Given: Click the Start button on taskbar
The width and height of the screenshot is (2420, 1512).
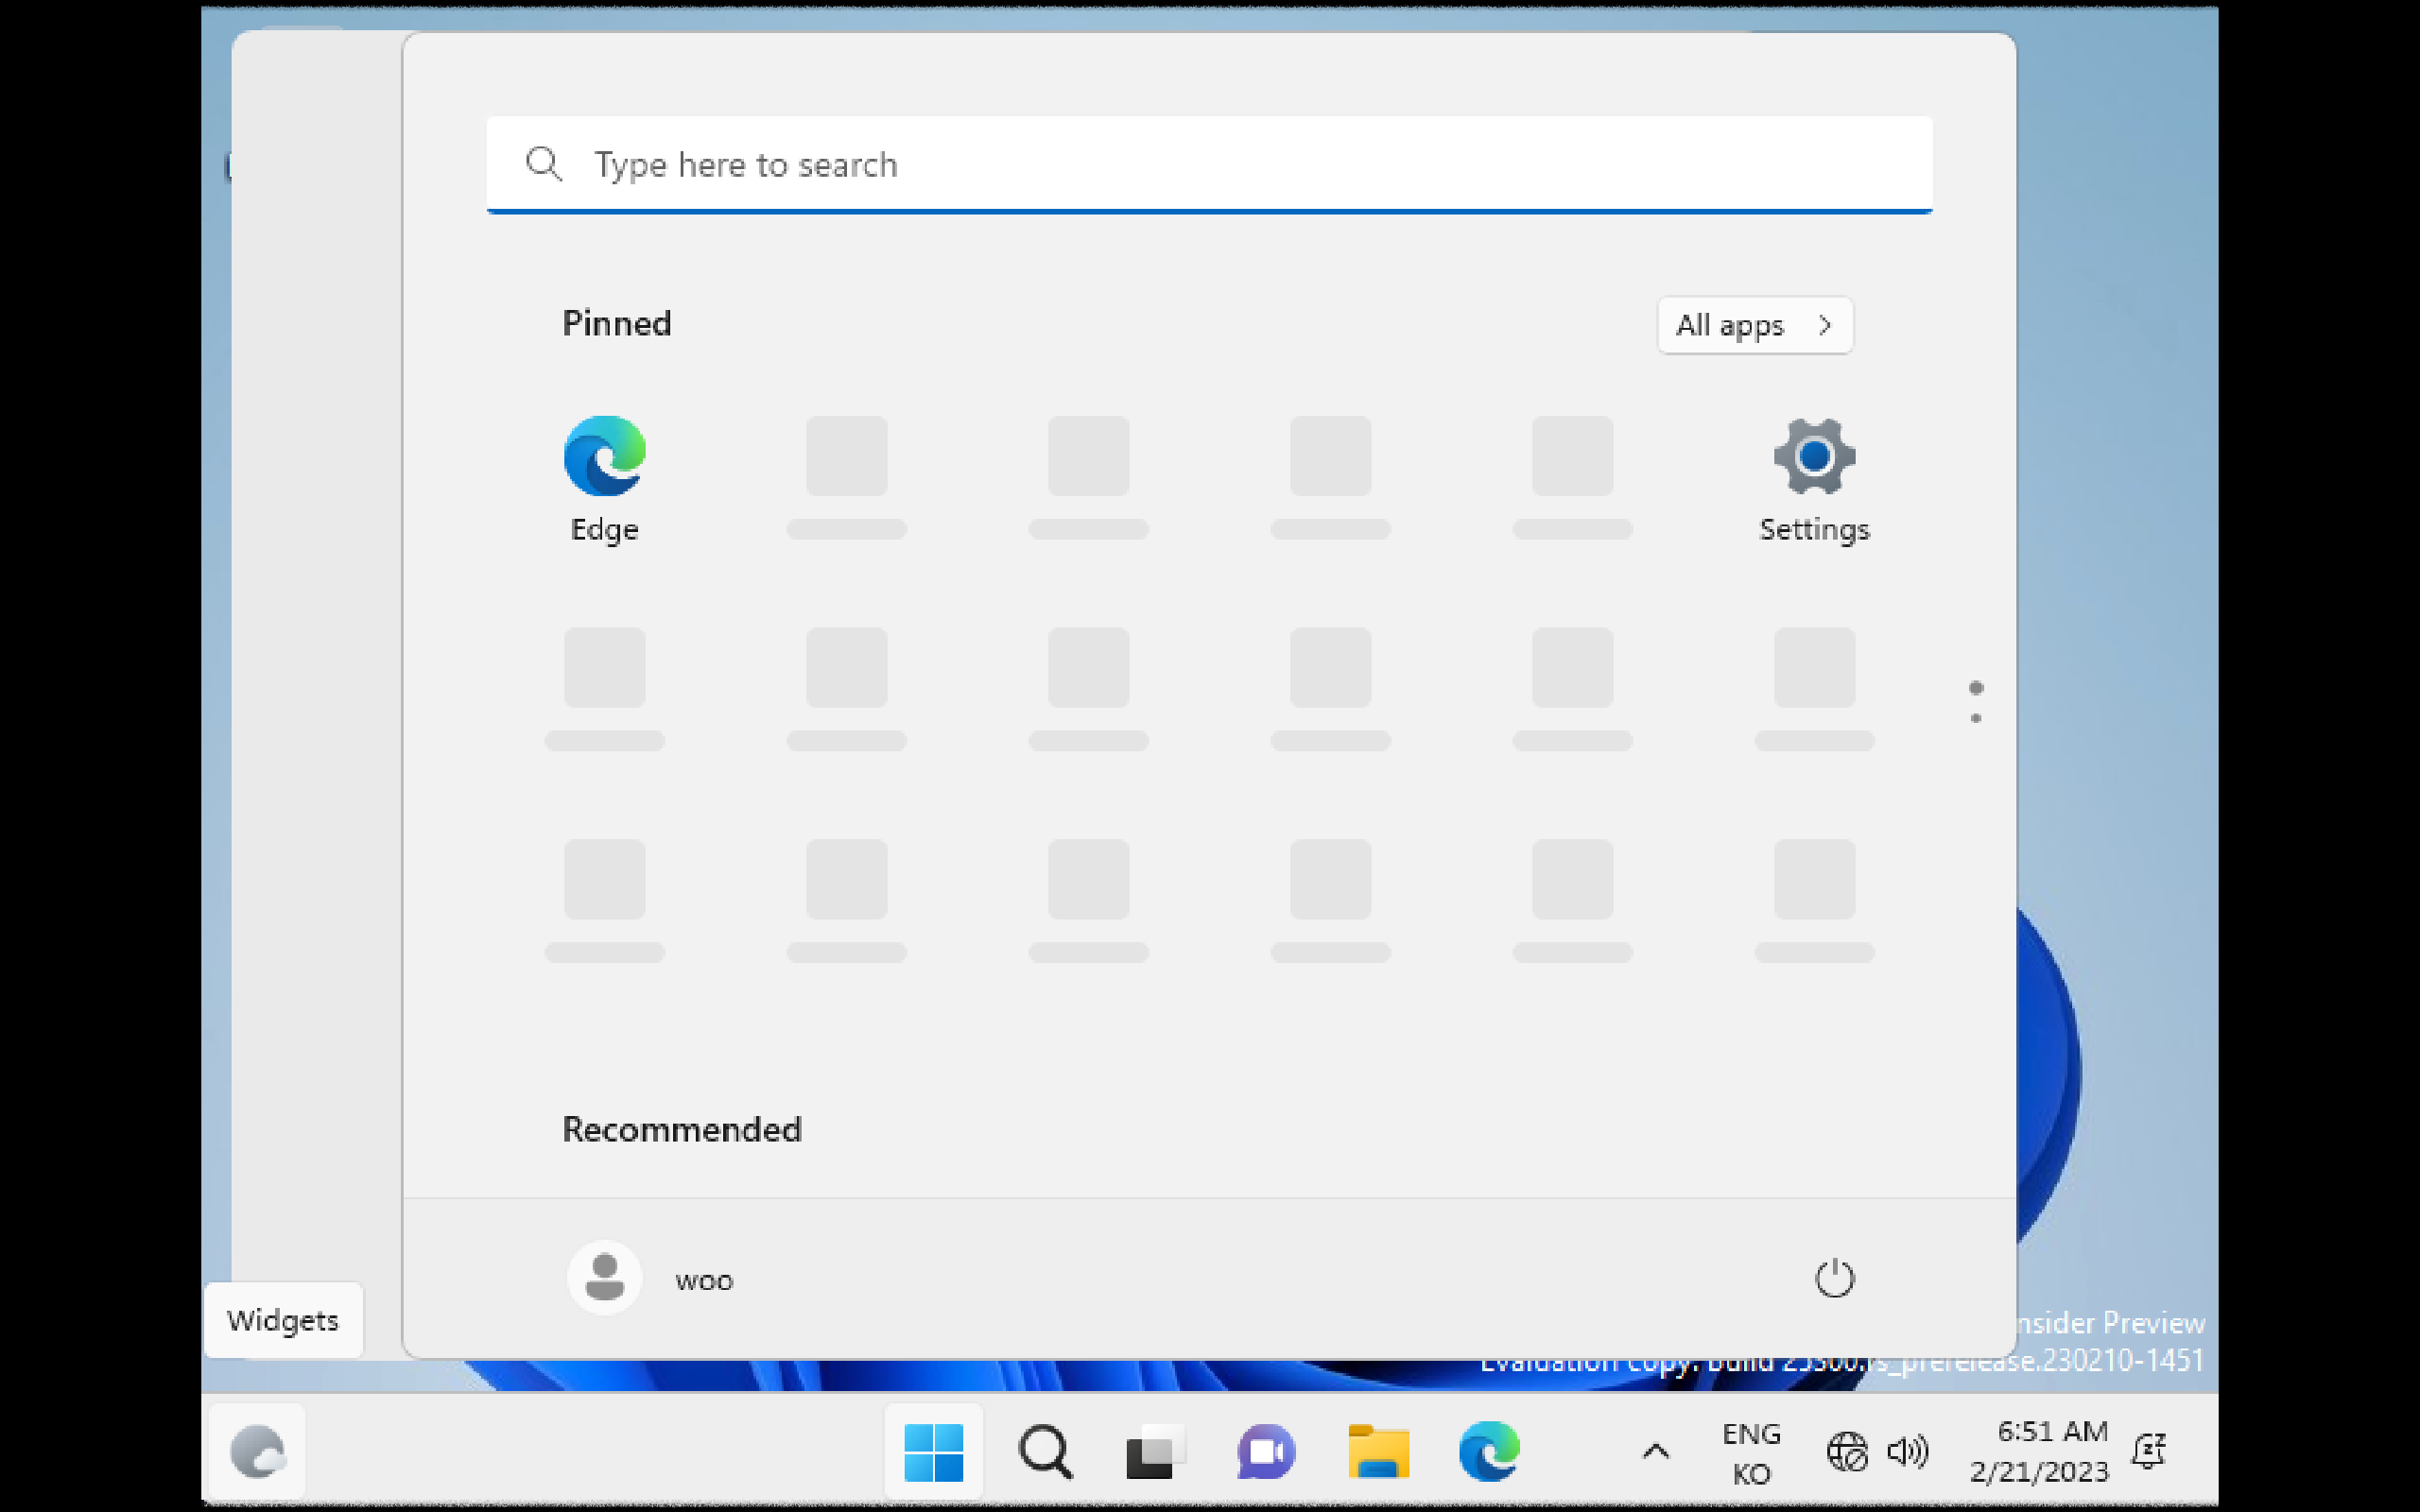Looking at the screenshot, I should click(x=933, y=1451).
